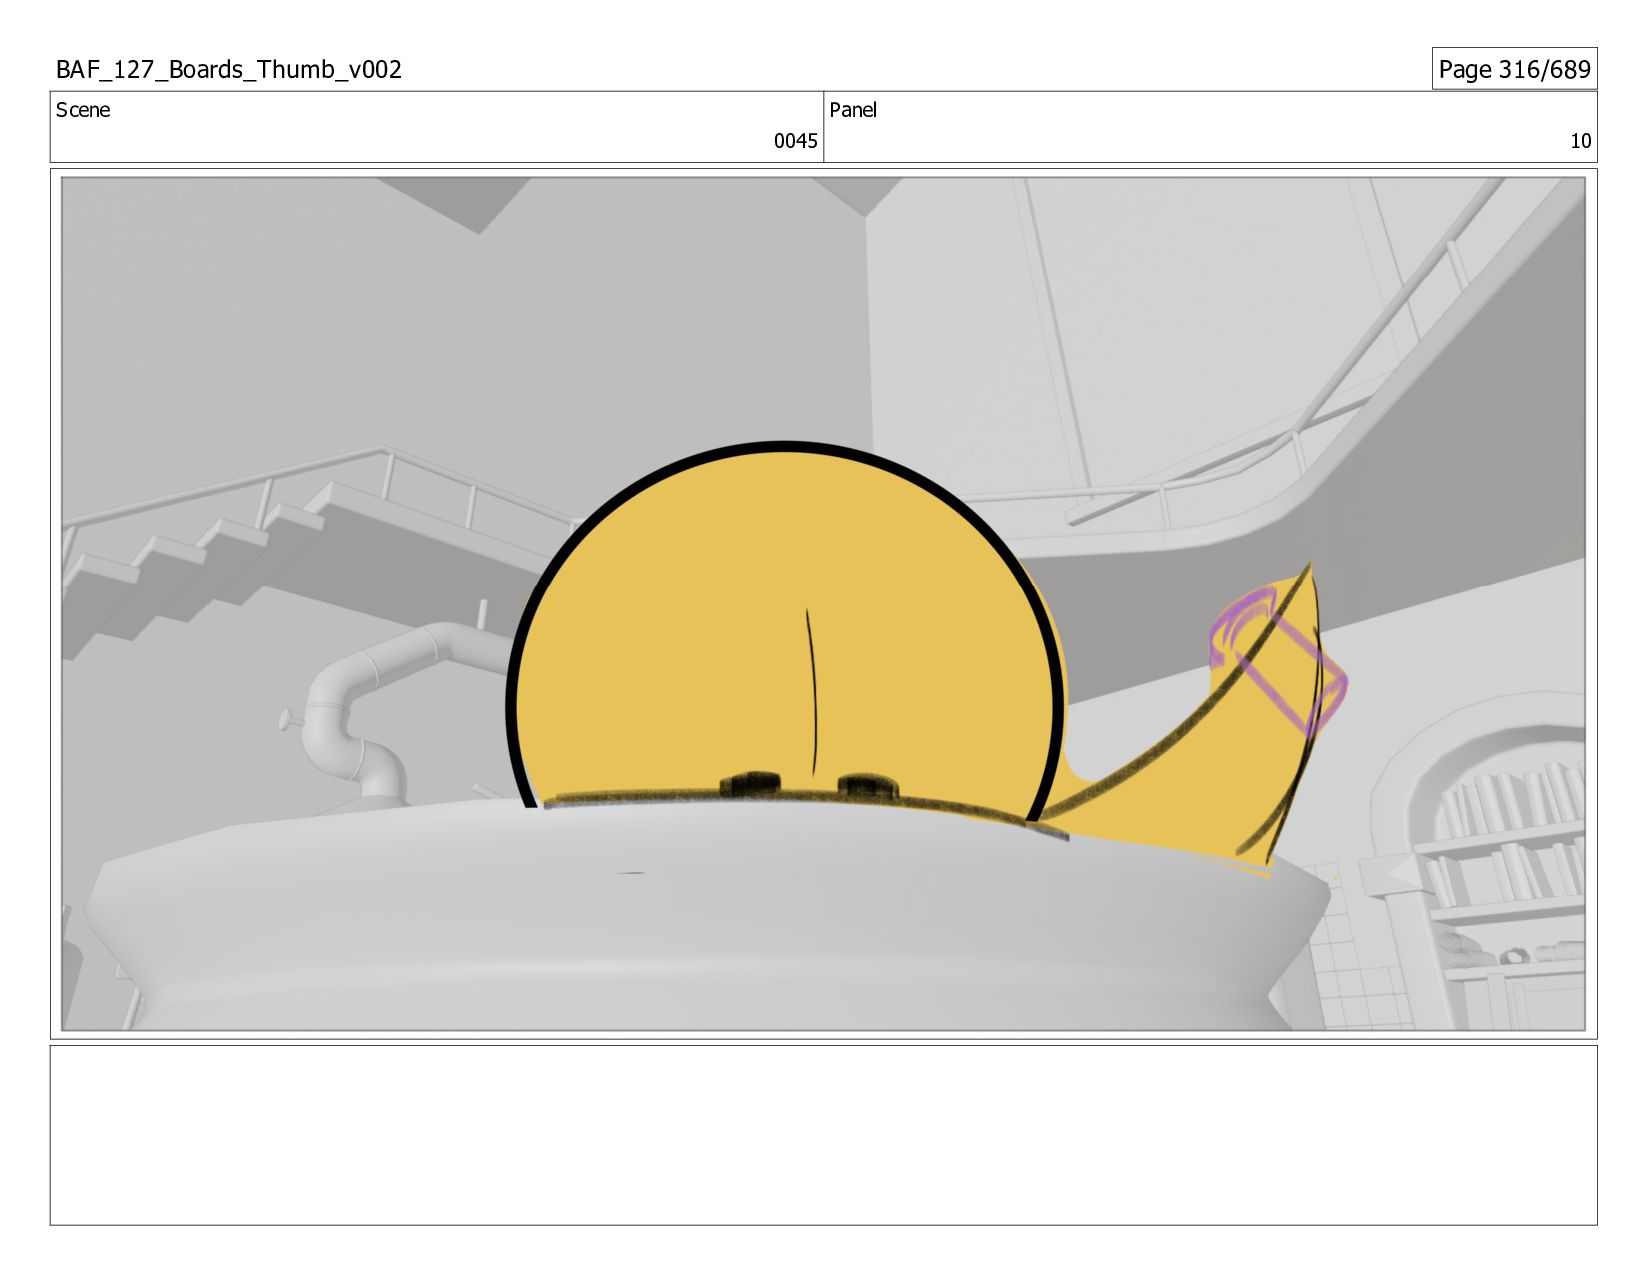Click the Page 316/689 indicator box
The image size is (1650, 1275).
[x=1514, y=69]
